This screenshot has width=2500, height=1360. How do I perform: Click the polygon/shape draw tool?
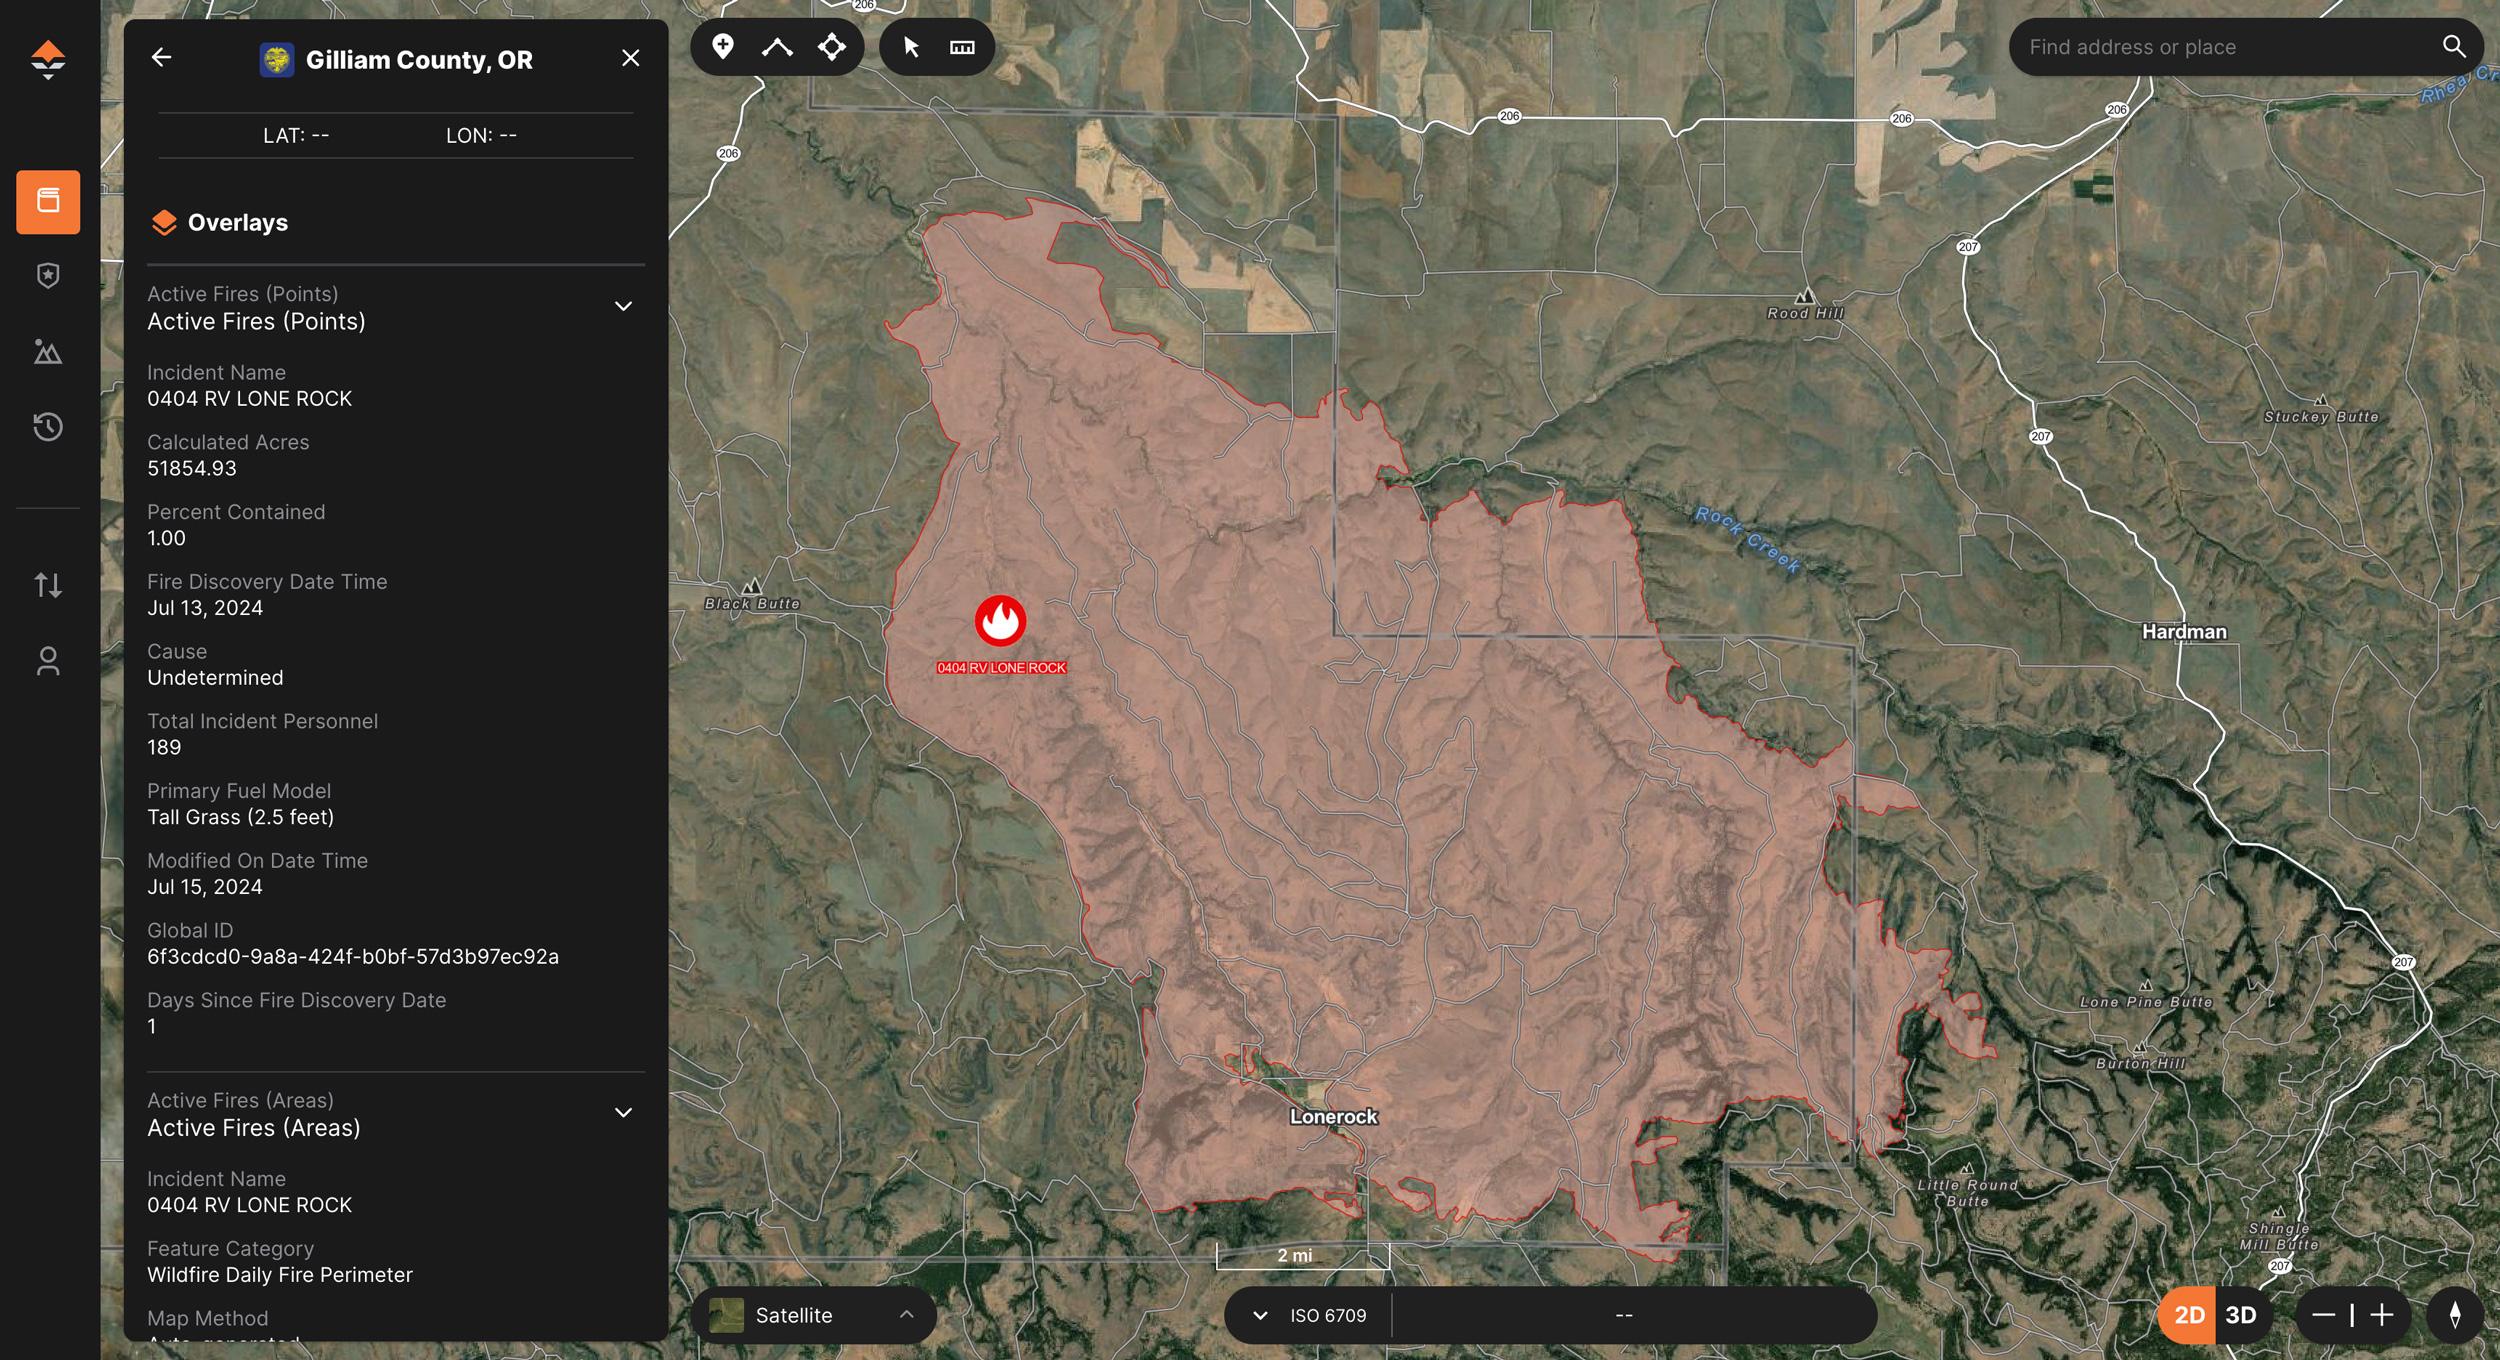click(834, 47)
